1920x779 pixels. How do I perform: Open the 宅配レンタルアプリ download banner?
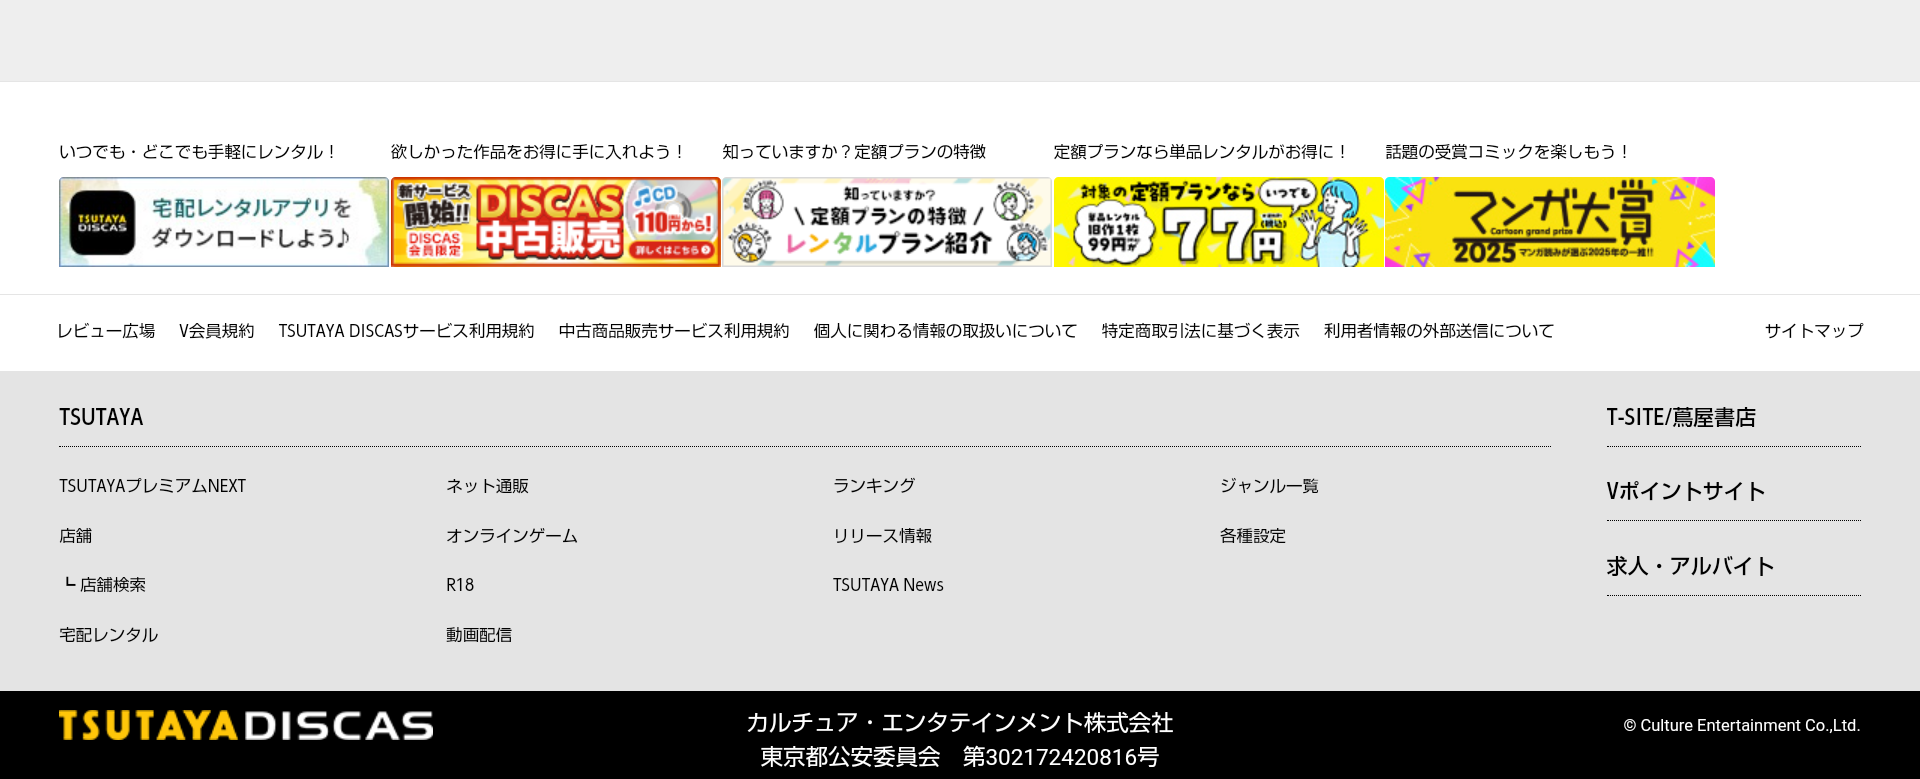224,222
